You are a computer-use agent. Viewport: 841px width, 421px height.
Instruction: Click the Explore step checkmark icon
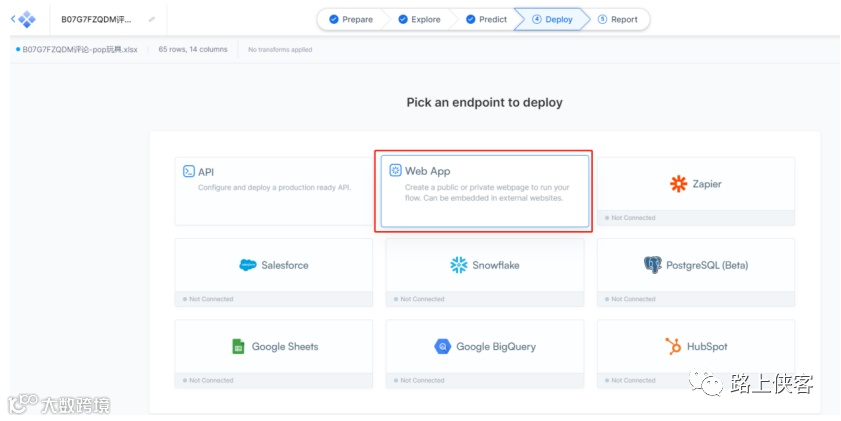tap(403, 19)
